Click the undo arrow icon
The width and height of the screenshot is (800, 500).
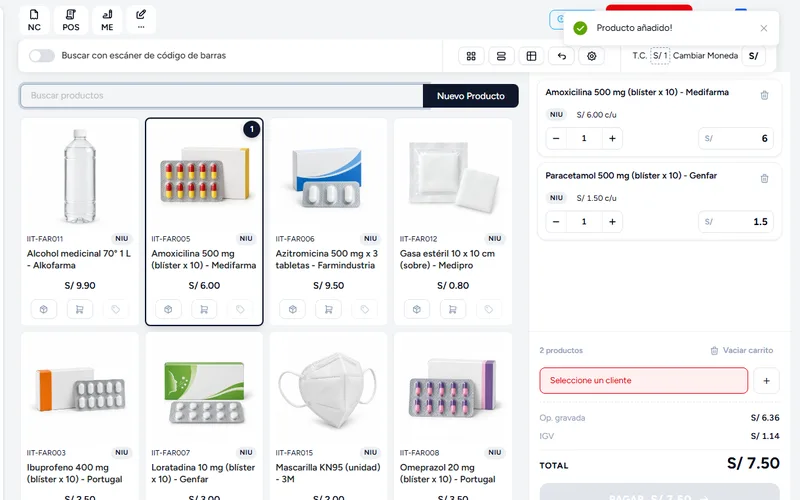[x=561, y=56]
